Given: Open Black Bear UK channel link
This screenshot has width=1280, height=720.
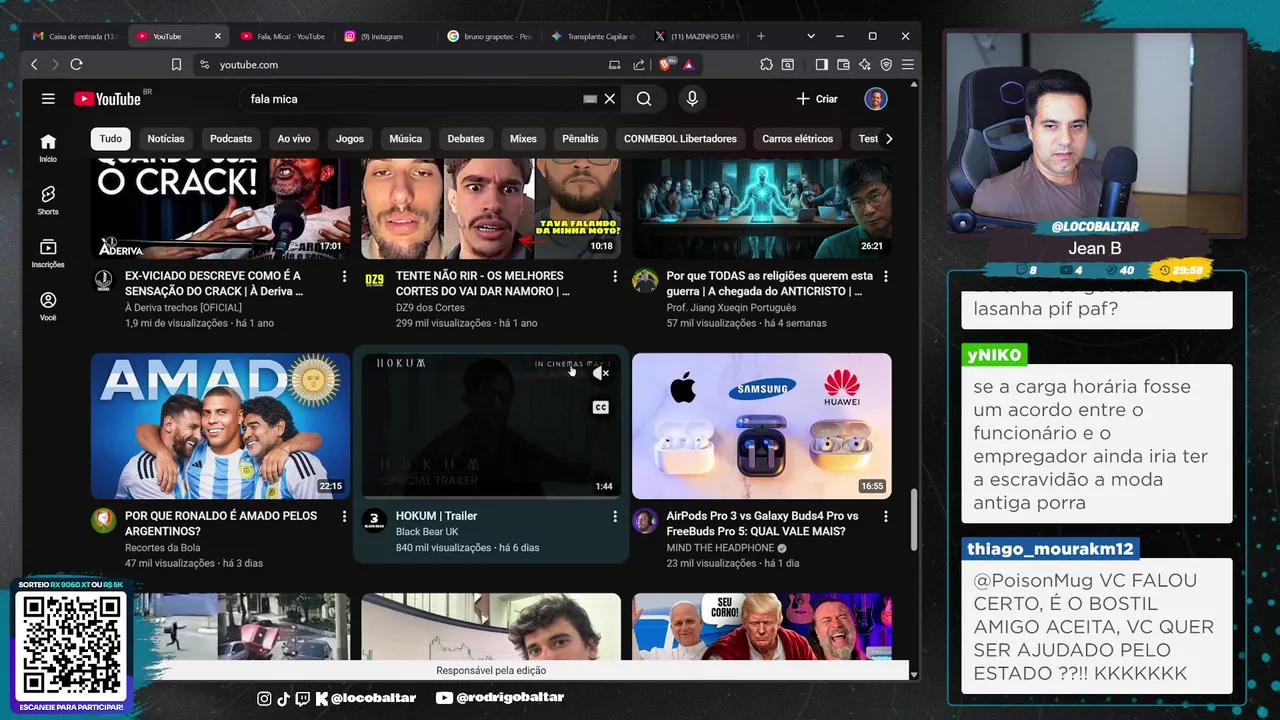Looking at the screenshot, I should pyautogui.click(x=427, y=532).
